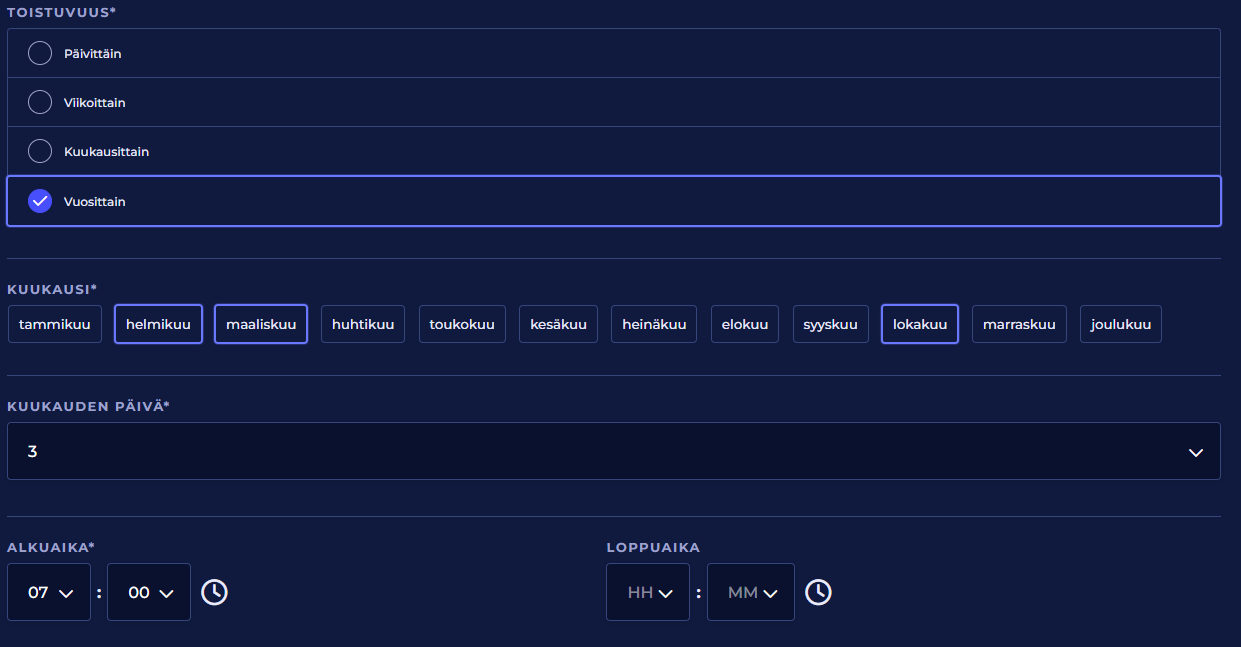Enable the marraskuu month chip
The width and height of the screenshot is (1241, 647).
point(1019,324)
